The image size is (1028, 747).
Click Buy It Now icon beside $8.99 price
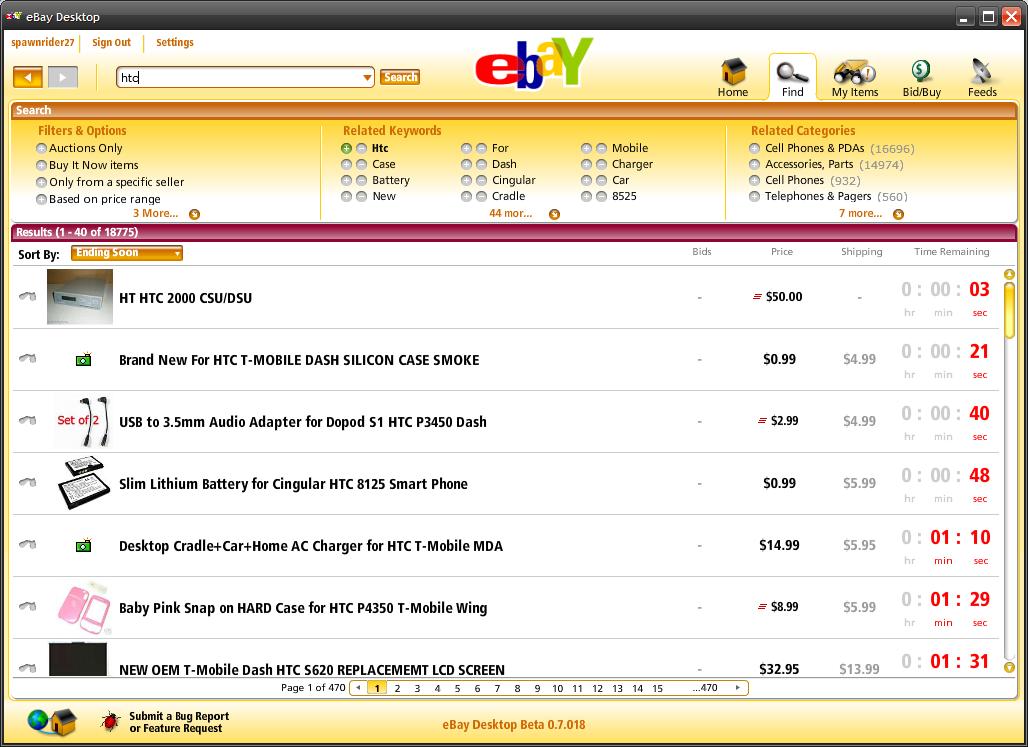(762, 607)
